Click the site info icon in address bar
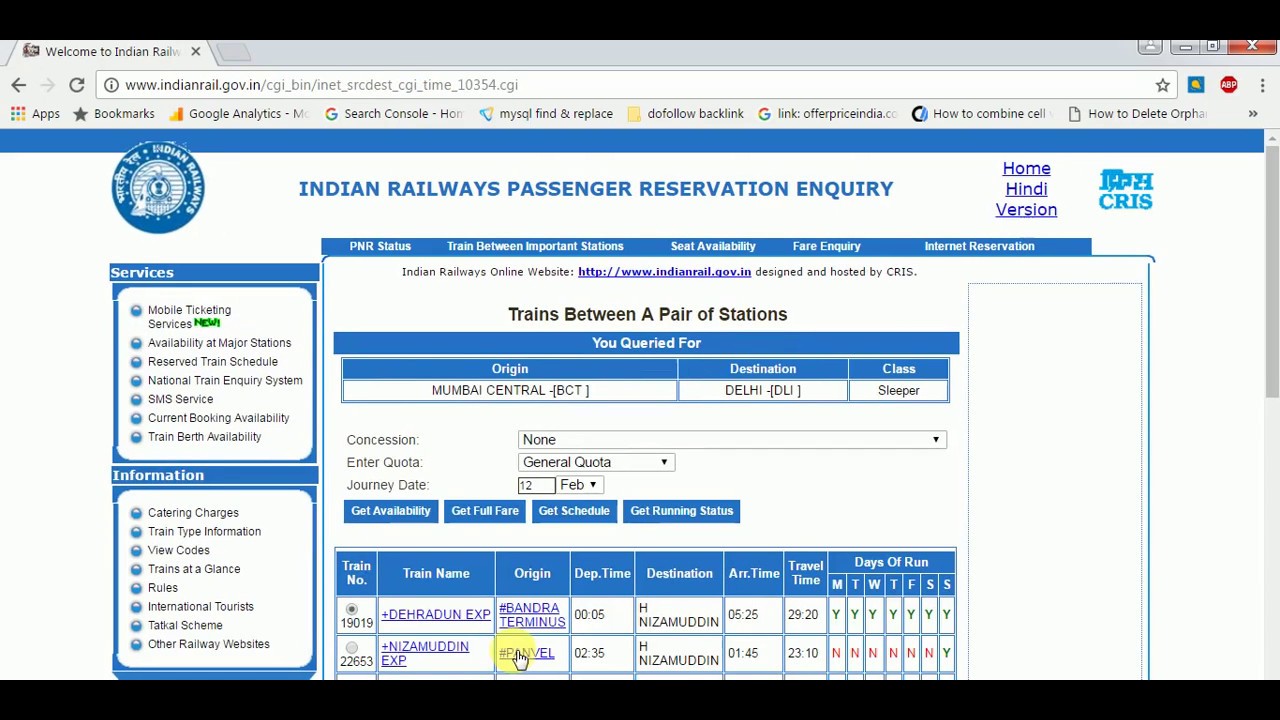1280x720 pixels. coord(111,85)
